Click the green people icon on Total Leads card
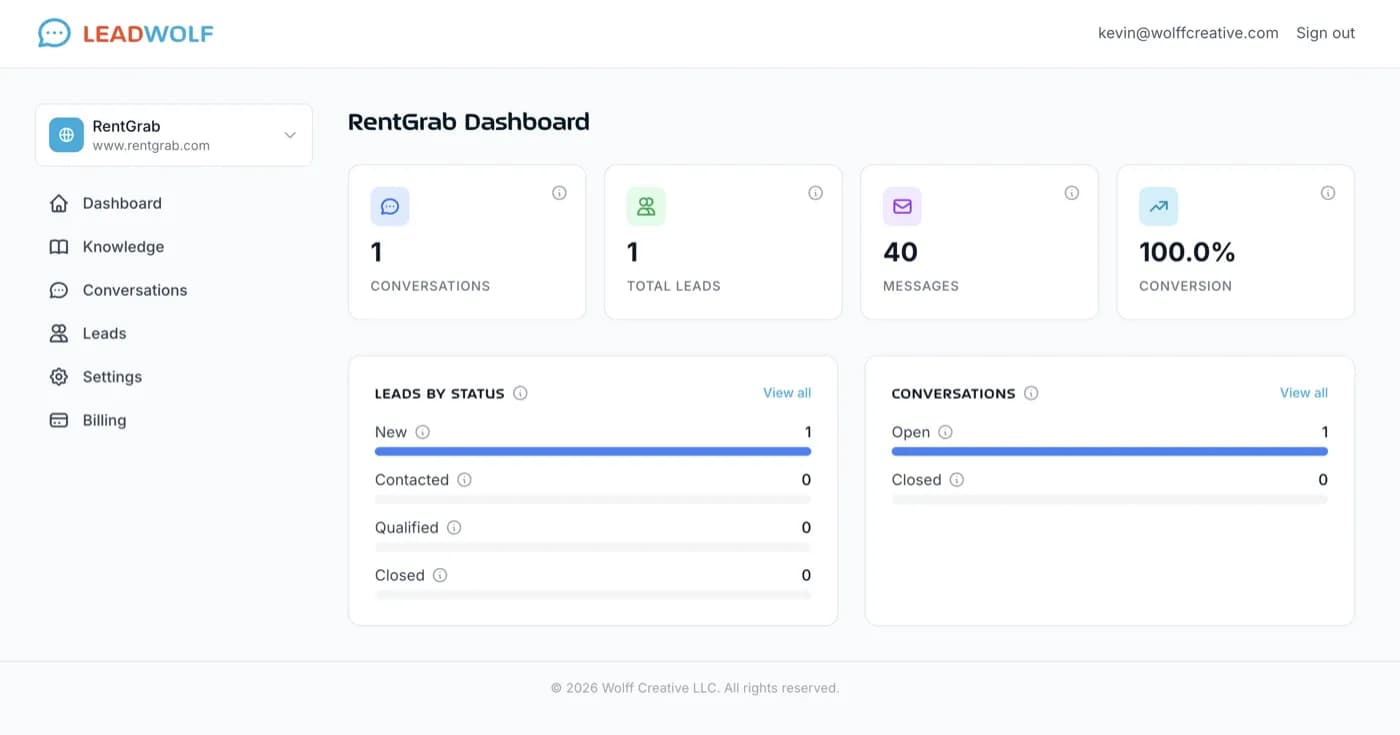 tap(646, 207)
